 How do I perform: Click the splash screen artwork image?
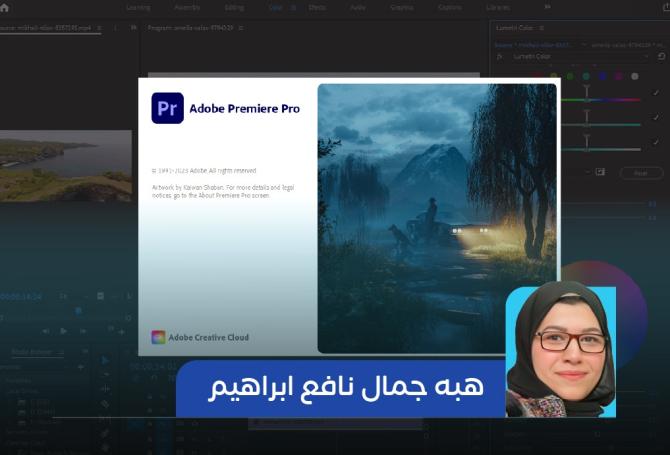tap(437, 218)
